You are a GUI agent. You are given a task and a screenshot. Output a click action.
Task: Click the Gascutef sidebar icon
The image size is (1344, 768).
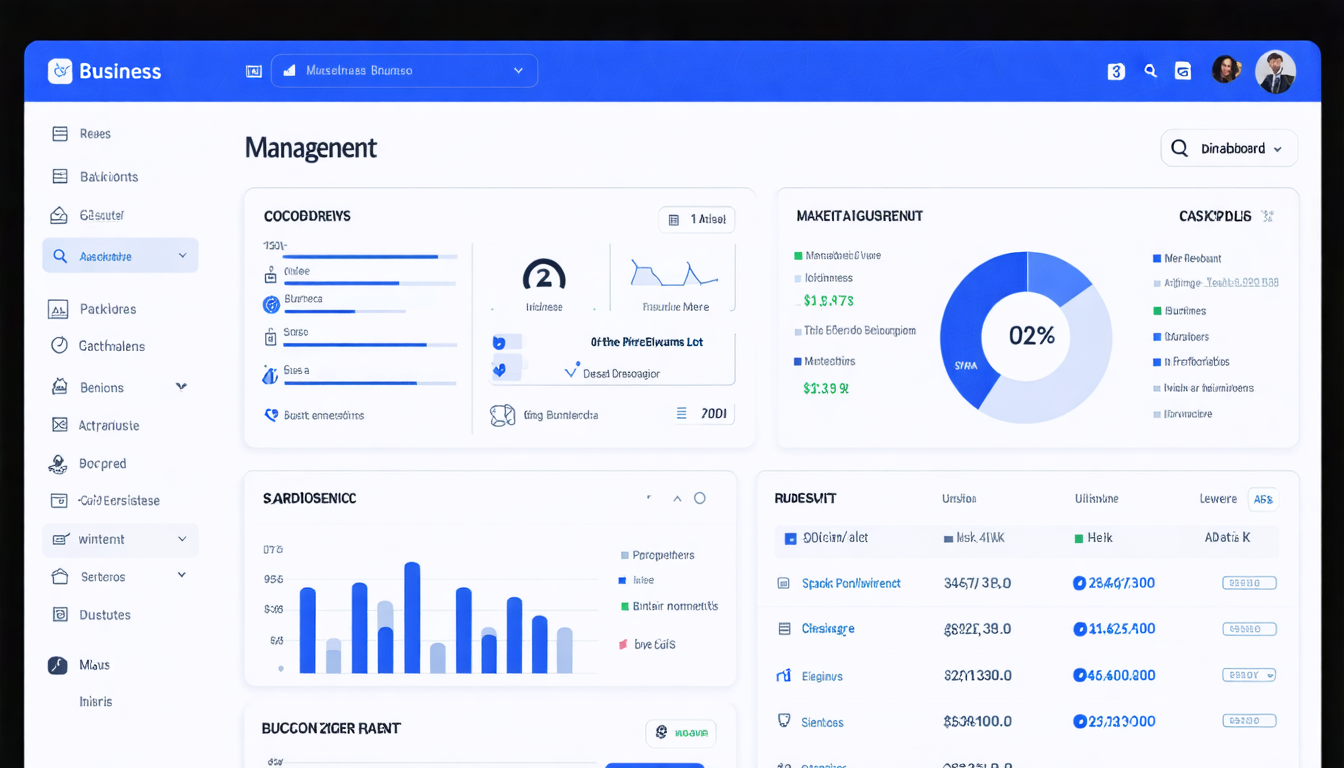[x=59, y=215]
